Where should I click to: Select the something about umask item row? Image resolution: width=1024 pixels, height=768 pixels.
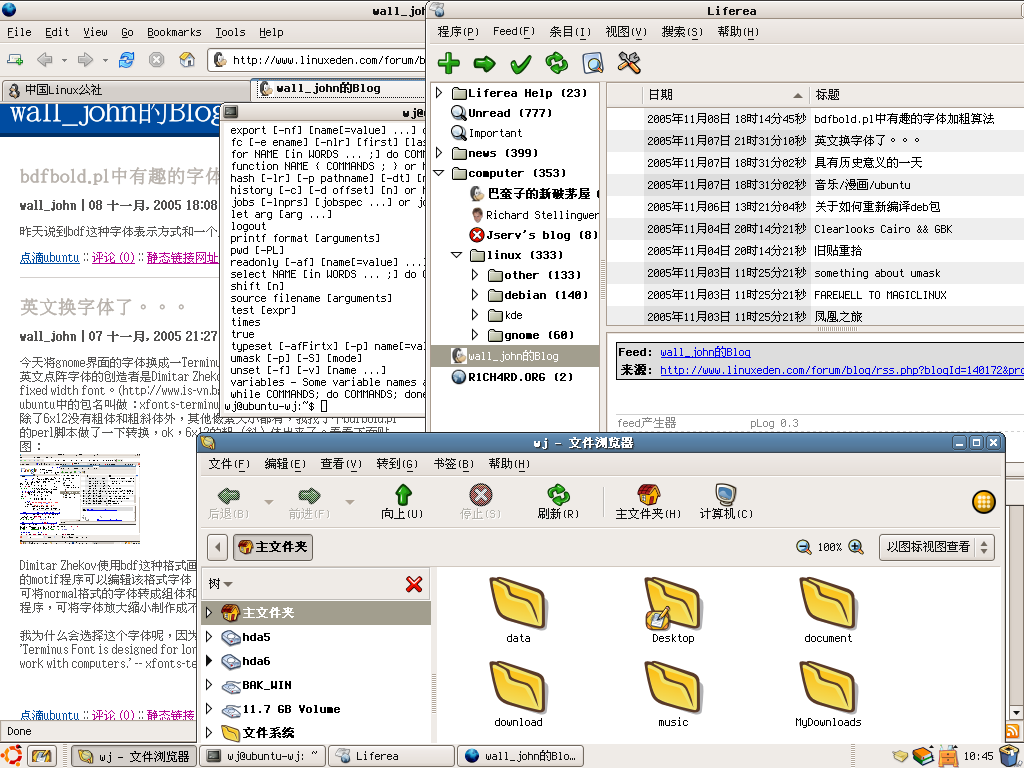(x=815, y=273)
